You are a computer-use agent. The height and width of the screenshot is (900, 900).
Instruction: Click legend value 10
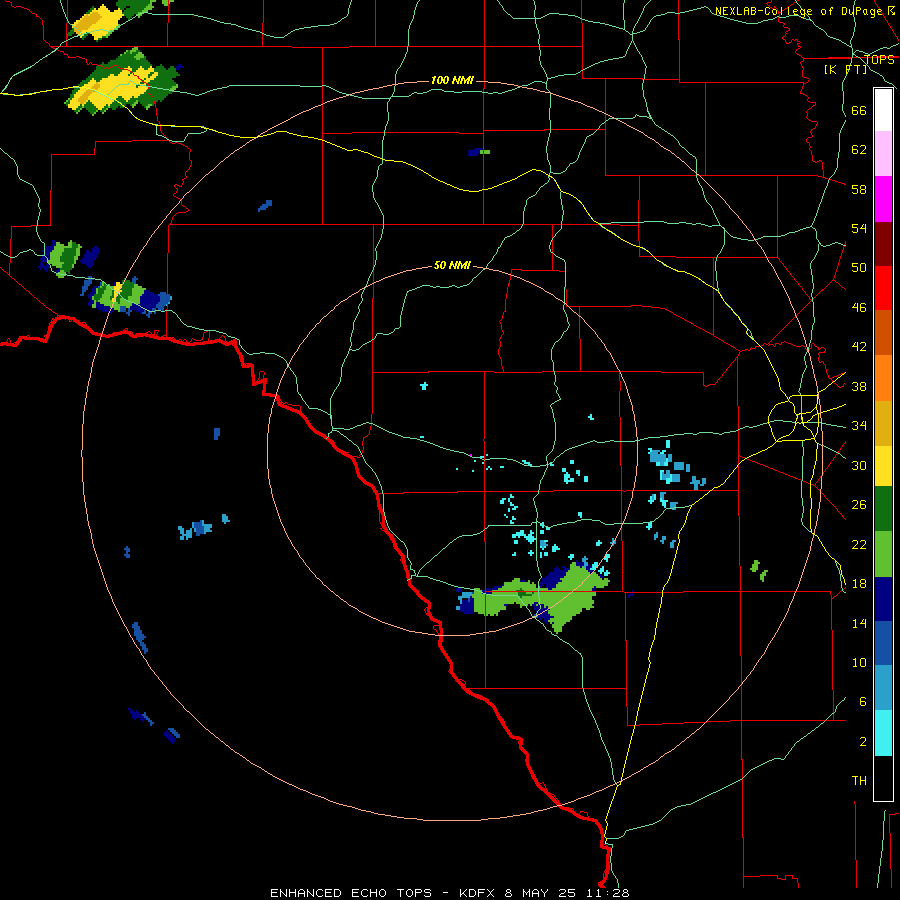click(859, 663)
